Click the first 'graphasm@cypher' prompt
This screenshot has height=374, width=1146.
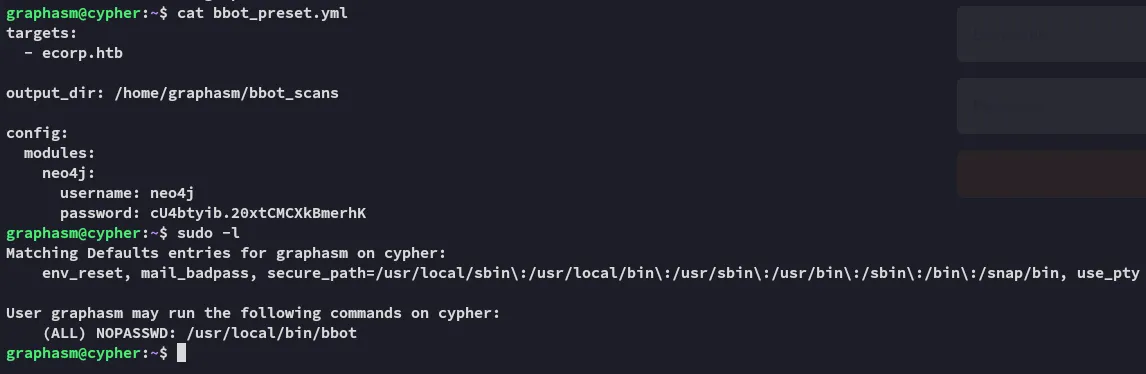77,13
